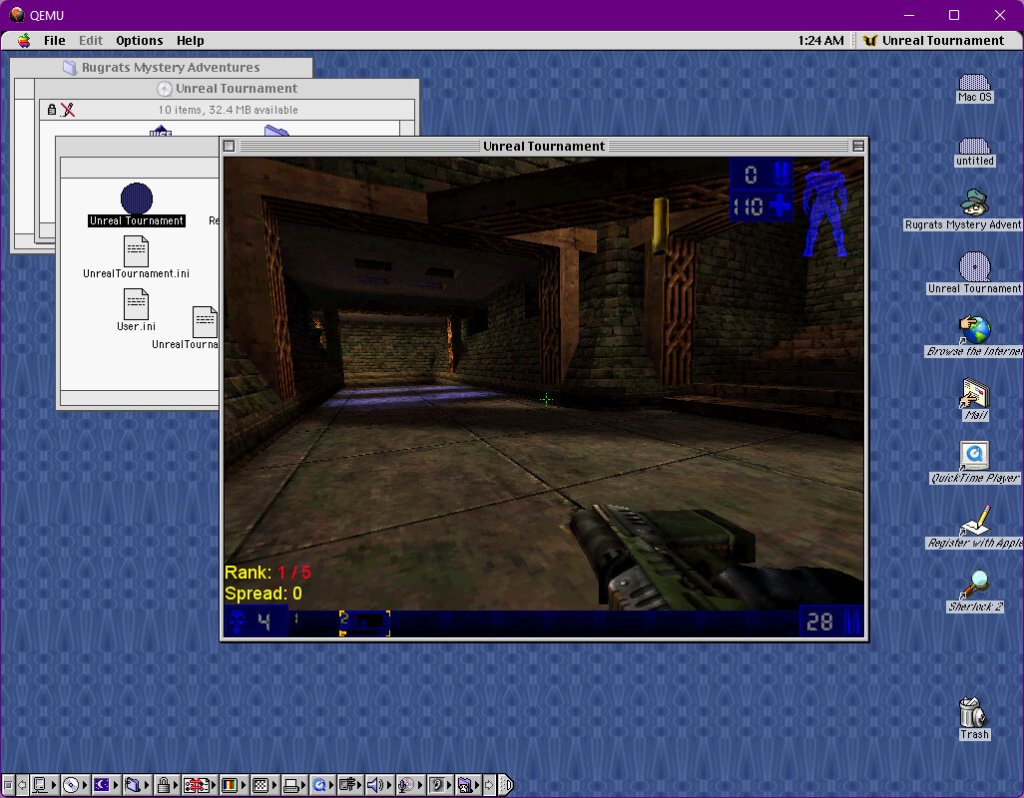The image size is (1024, 798).
Task: Open the application switcher menu in menu bar
Action: coord(932,41)
